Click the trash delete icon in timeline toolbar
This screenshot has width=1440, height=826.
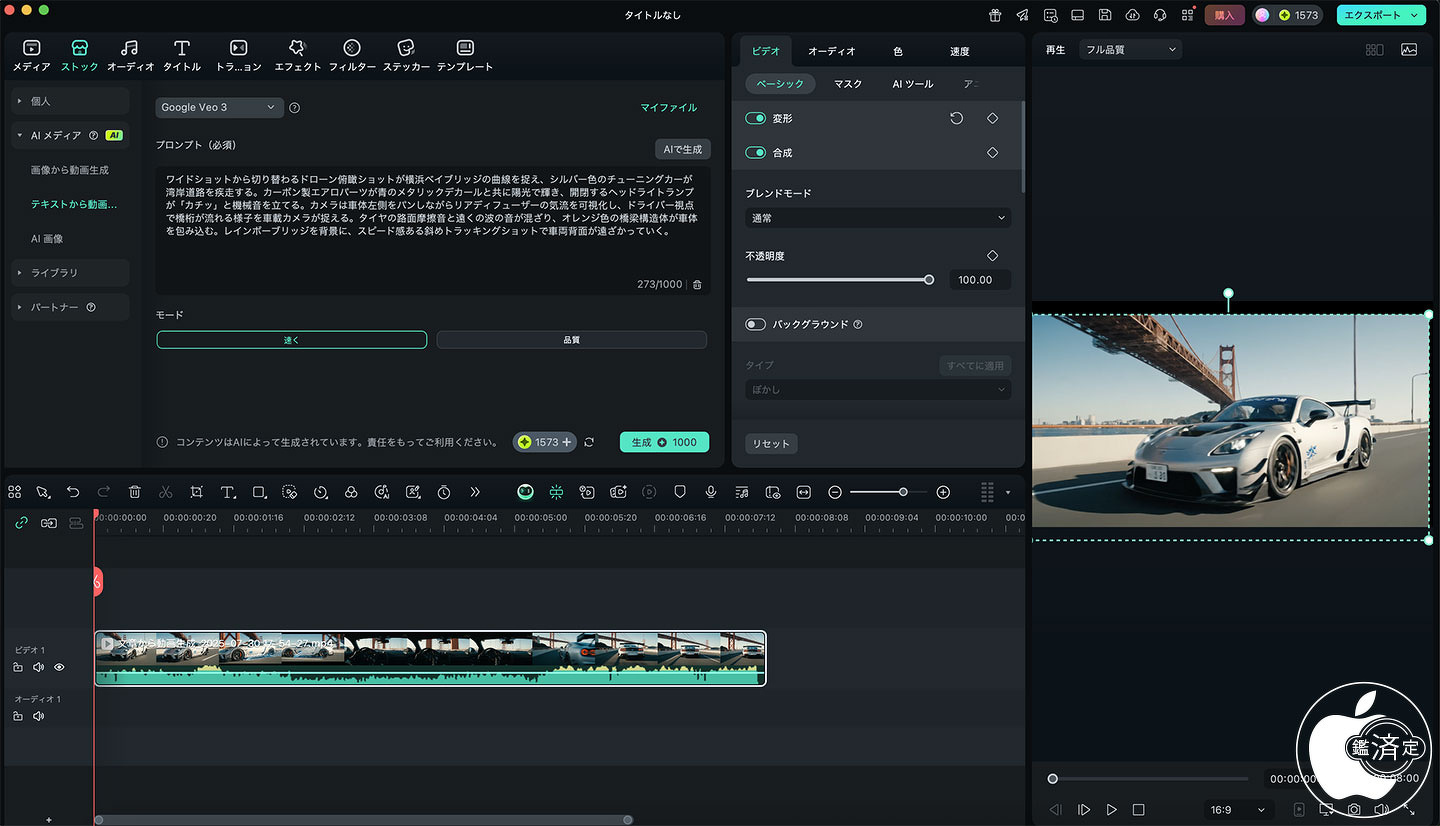click(134, 492)
